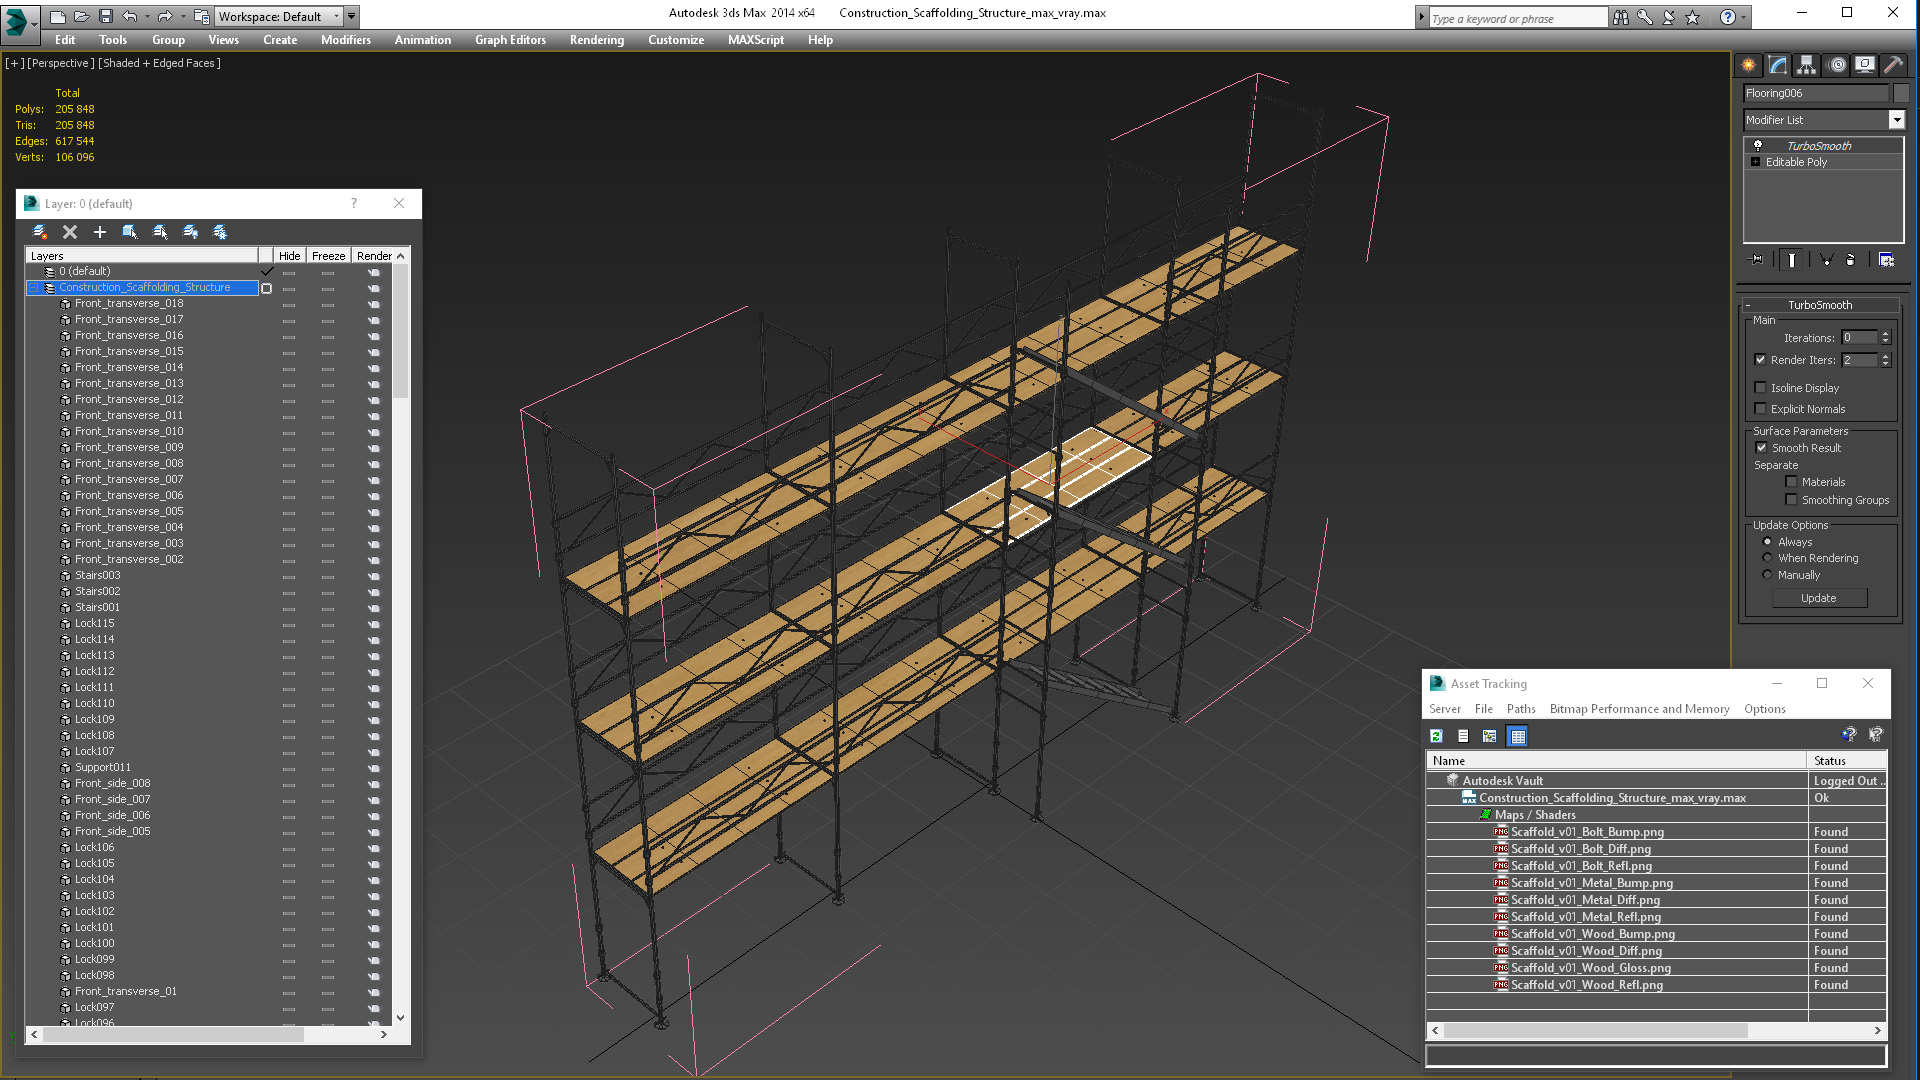1920x1080 pixels.
Task: Click the Perspective viewport label
Action: [61, 63]
